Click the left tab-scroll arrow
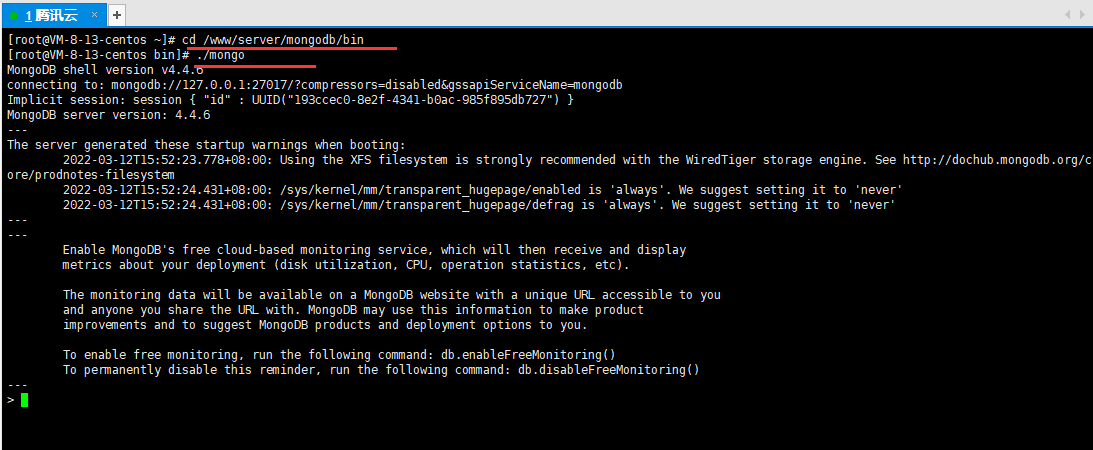The image size is (1093, 450). coord(1069,15)
